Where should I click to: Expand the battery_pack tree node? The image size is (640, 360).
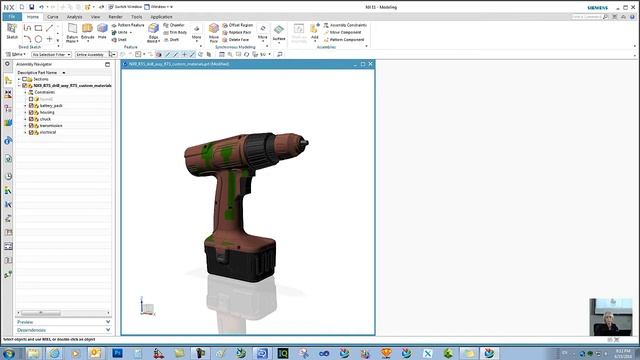[x=25, y=106]
